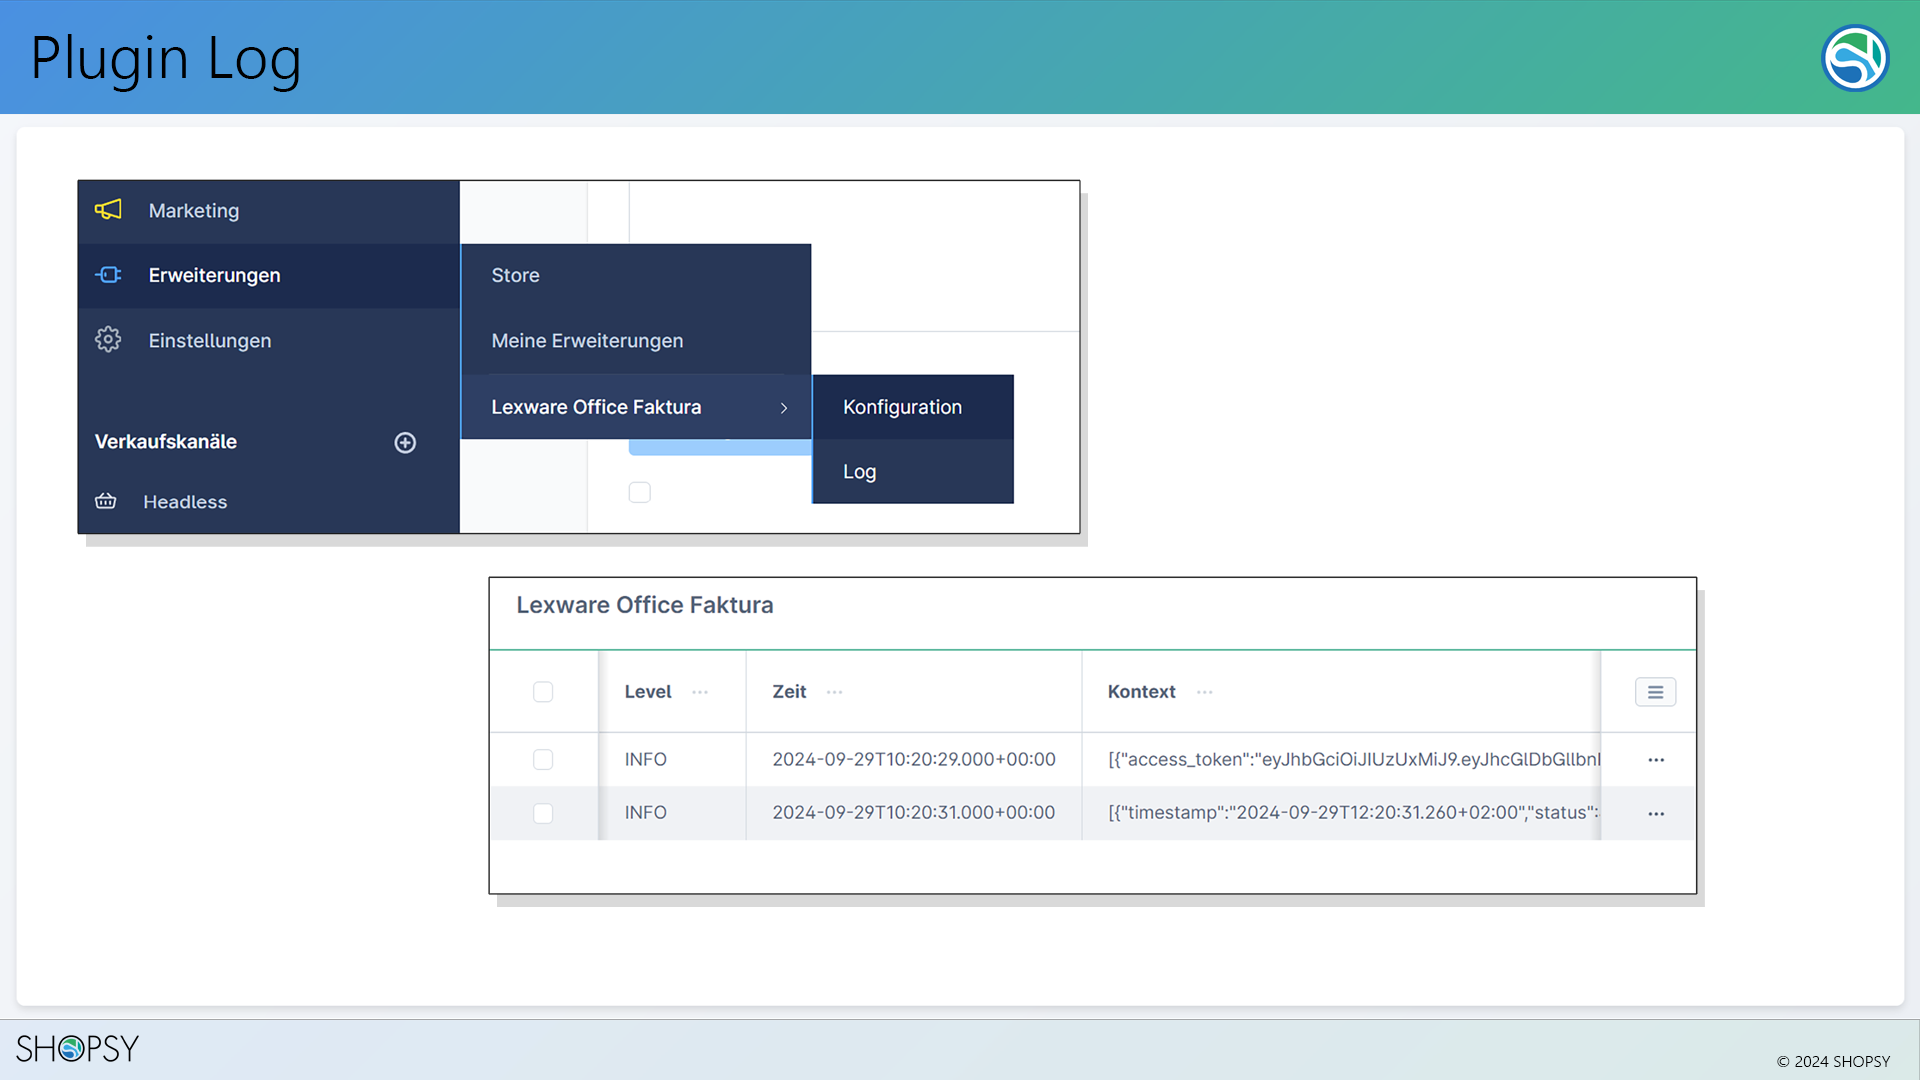Open the Marketing menu item
1920x1080 pixels.
[268, 211]
